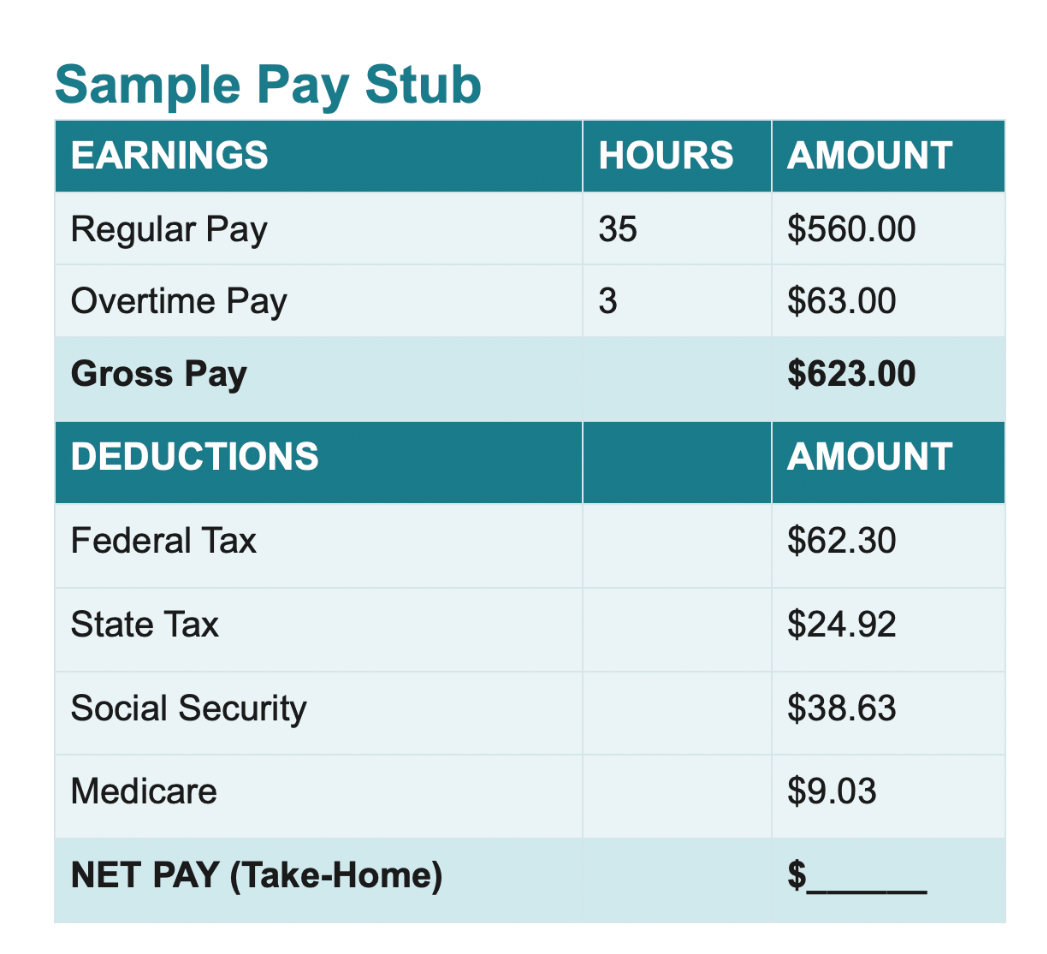The width and height of the screenshot is (1047, 954).
Task: Select the Medicare amount $9.03
Action: point(831,792)
